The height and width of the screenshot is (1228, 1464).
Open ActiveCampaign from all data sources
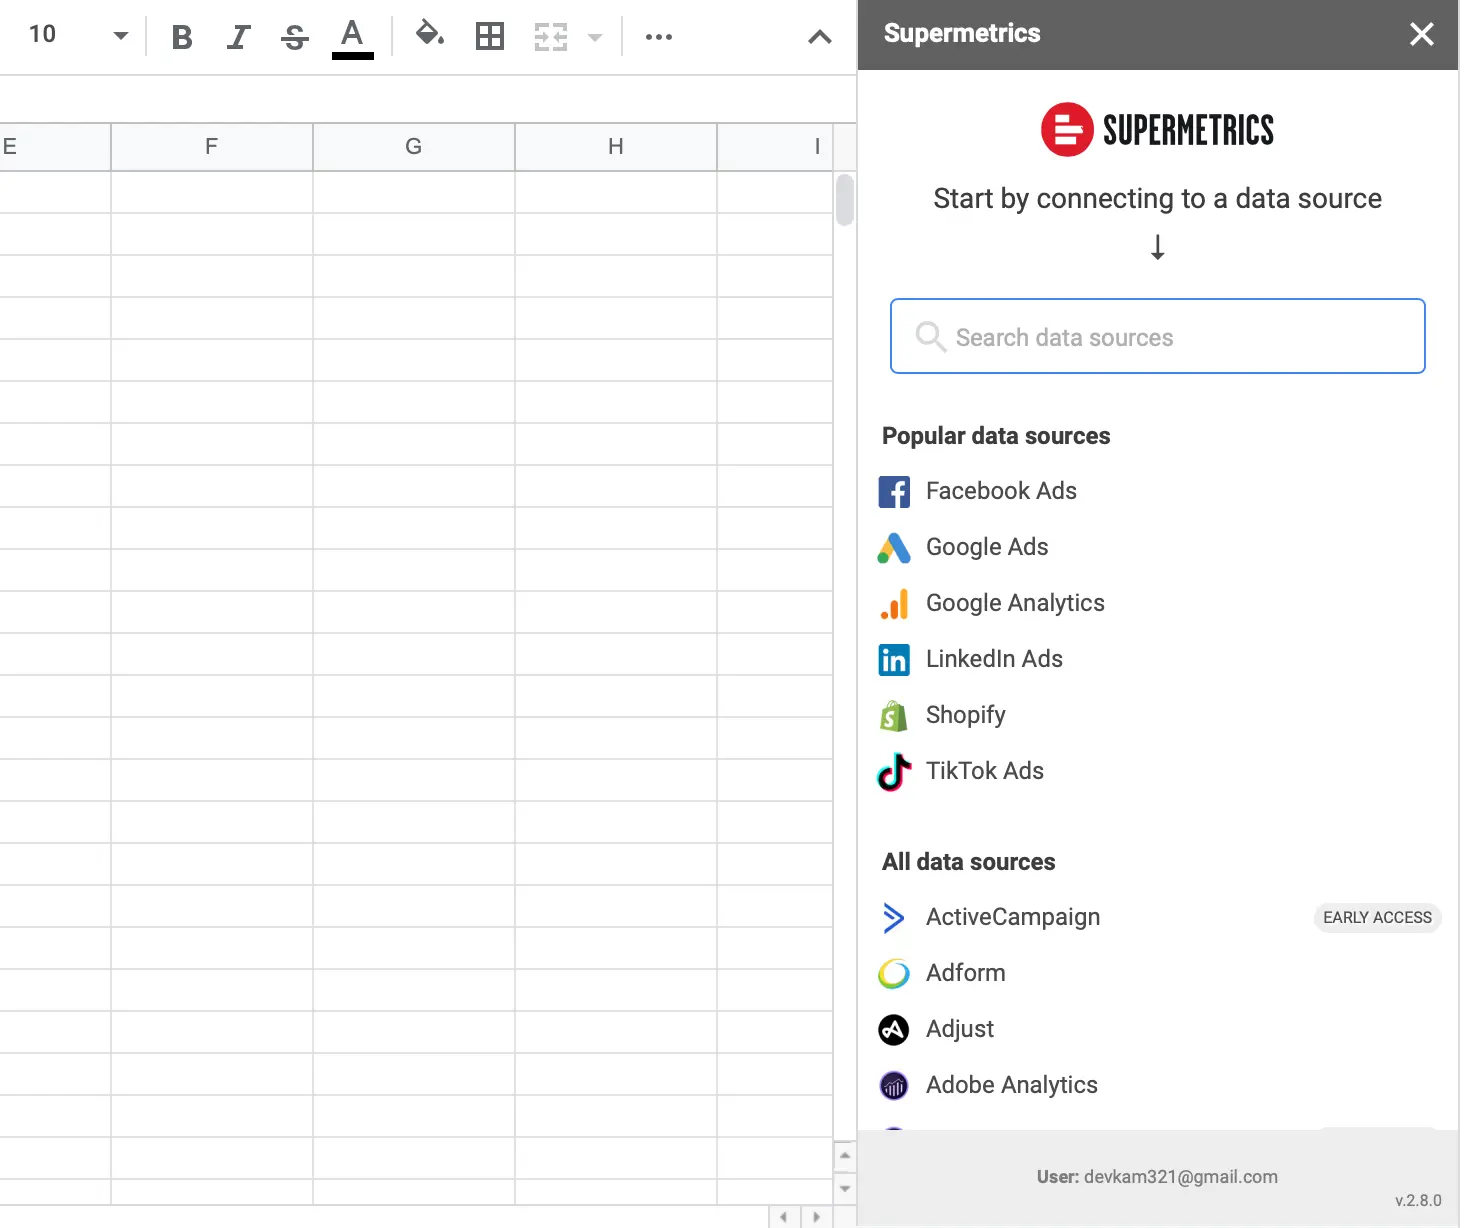click(1013, 917)
